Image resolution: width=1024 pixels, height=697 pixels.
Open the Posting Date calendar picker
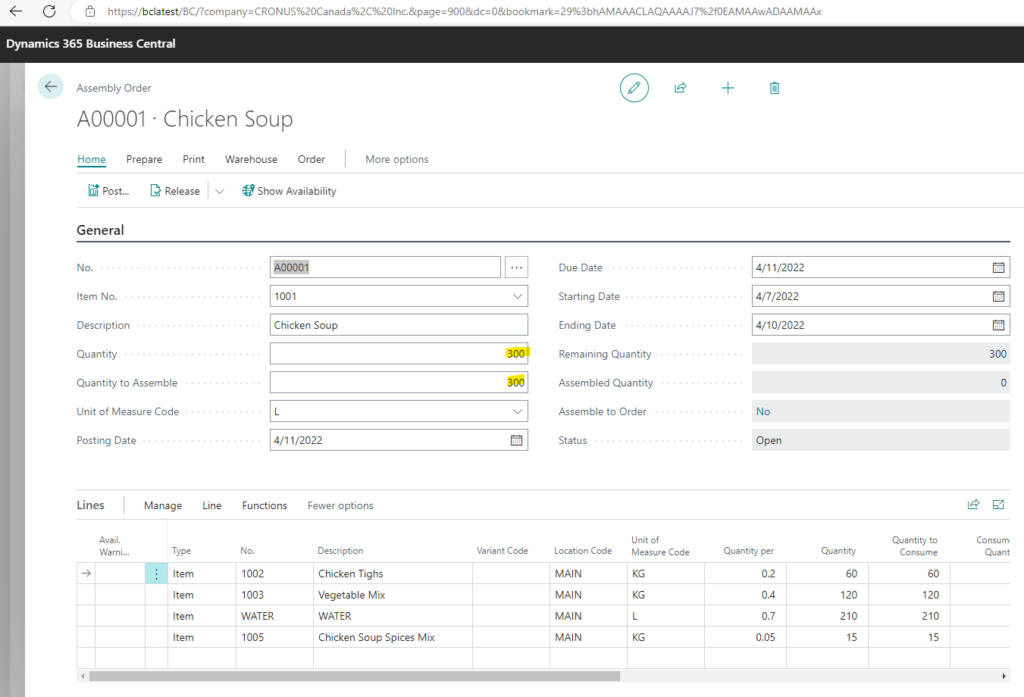[x=517, y=440]
